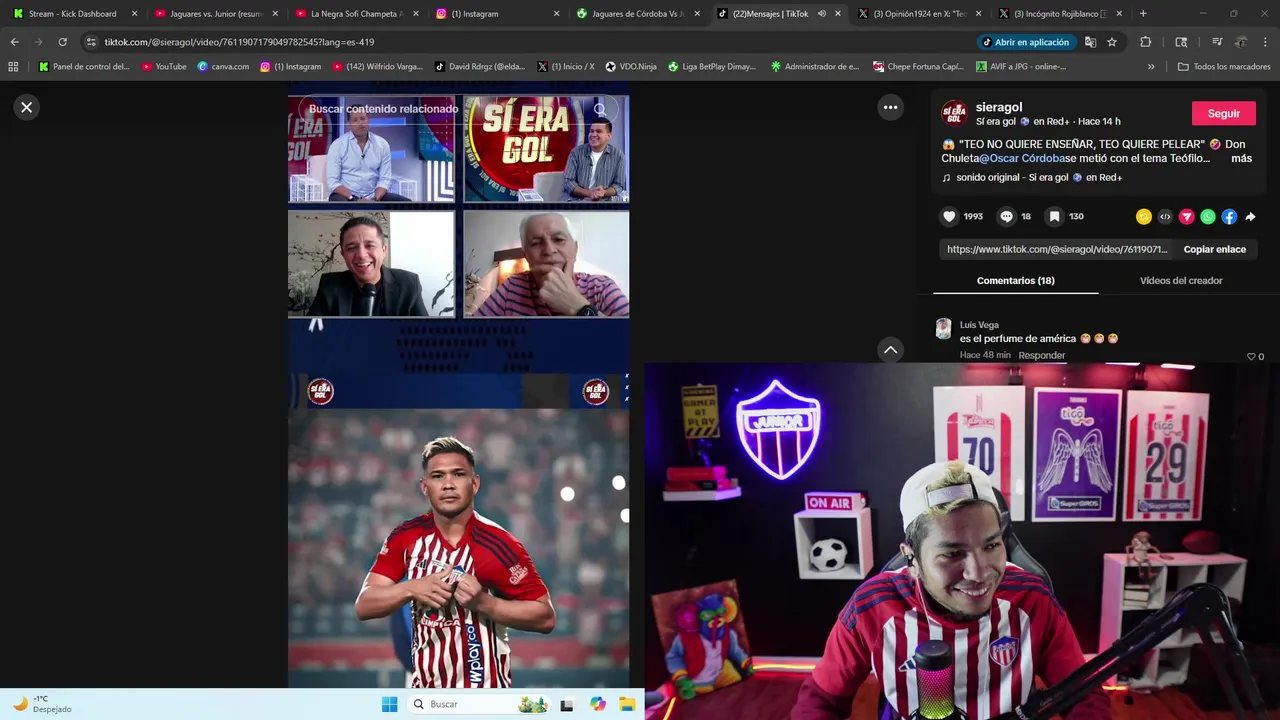This screenshot has height=720, width=1280.
Task: Switch to Instagram browser tab
Action: pos(497,14)
